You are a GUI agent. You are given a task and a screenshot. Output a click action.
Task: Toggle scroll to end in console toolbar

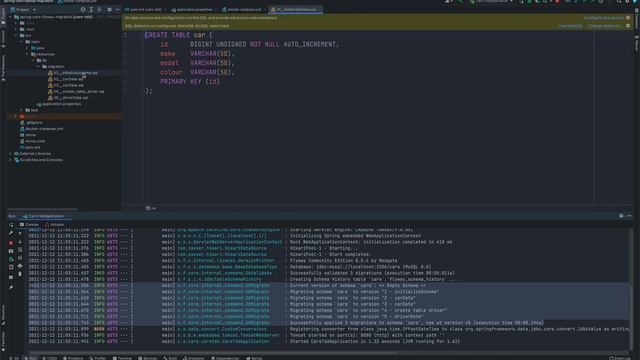coord(20,258)
